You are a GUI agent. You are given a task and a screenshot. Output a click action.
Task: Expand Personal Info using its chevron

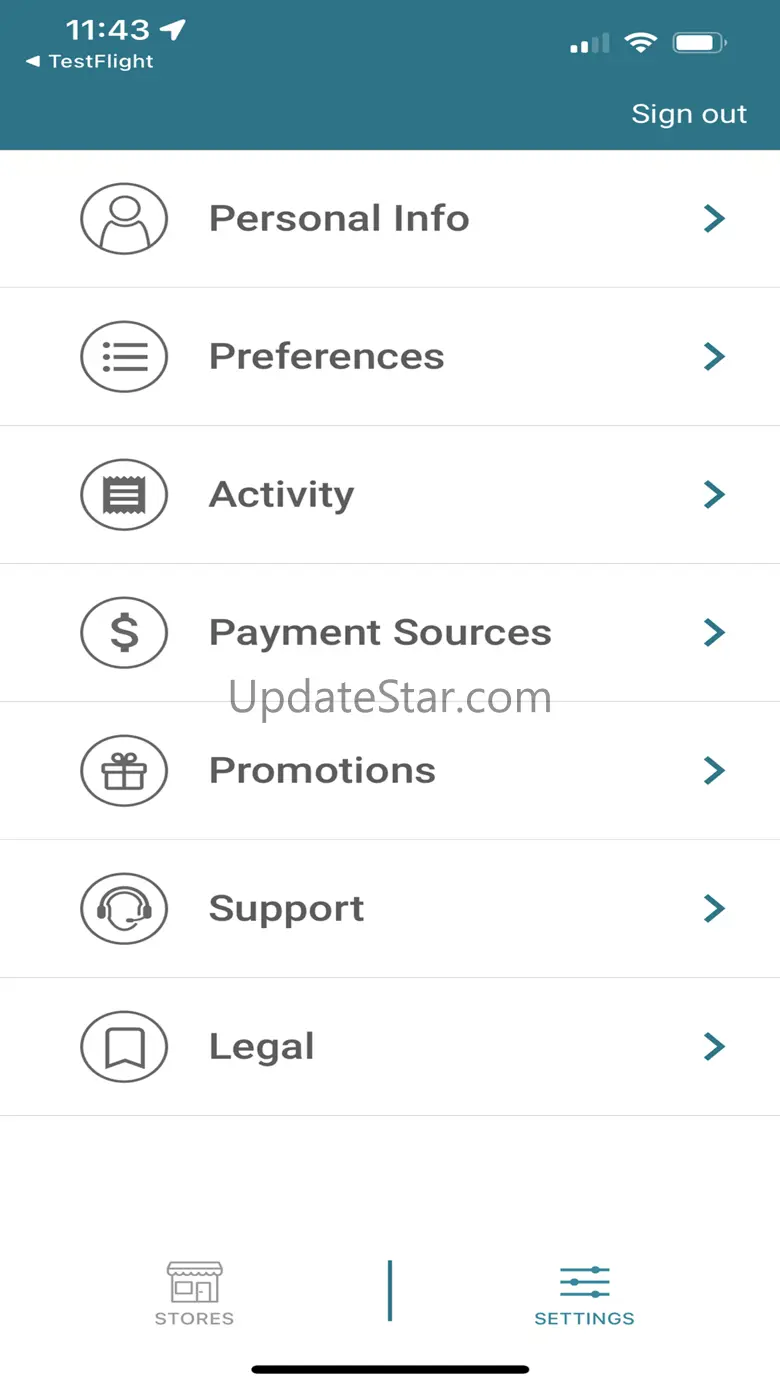pos(713,218)
